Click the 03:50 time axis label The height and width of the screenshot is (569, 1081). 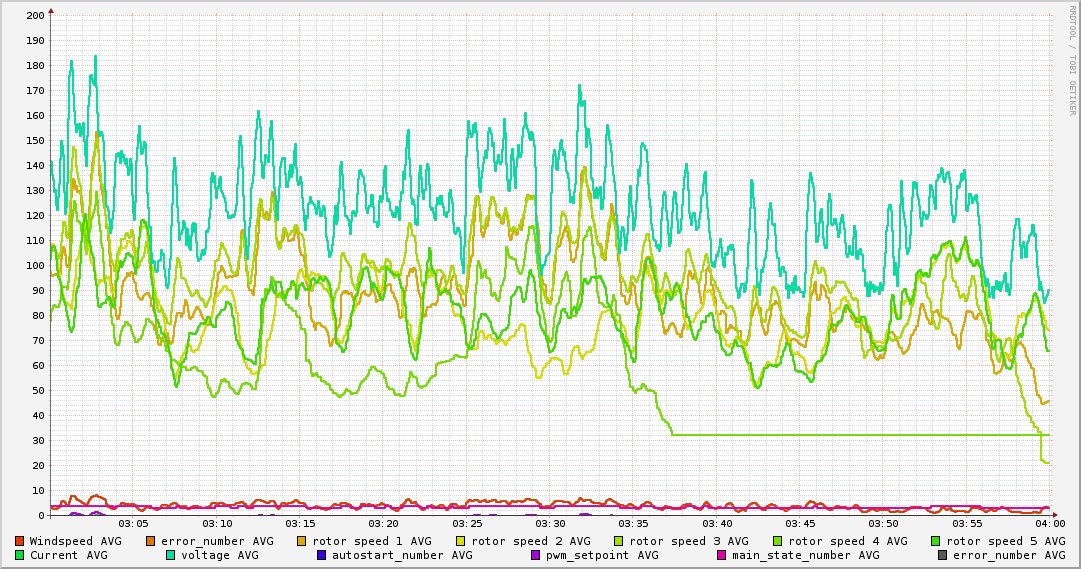pyautogui.click(x=884, y=525)
